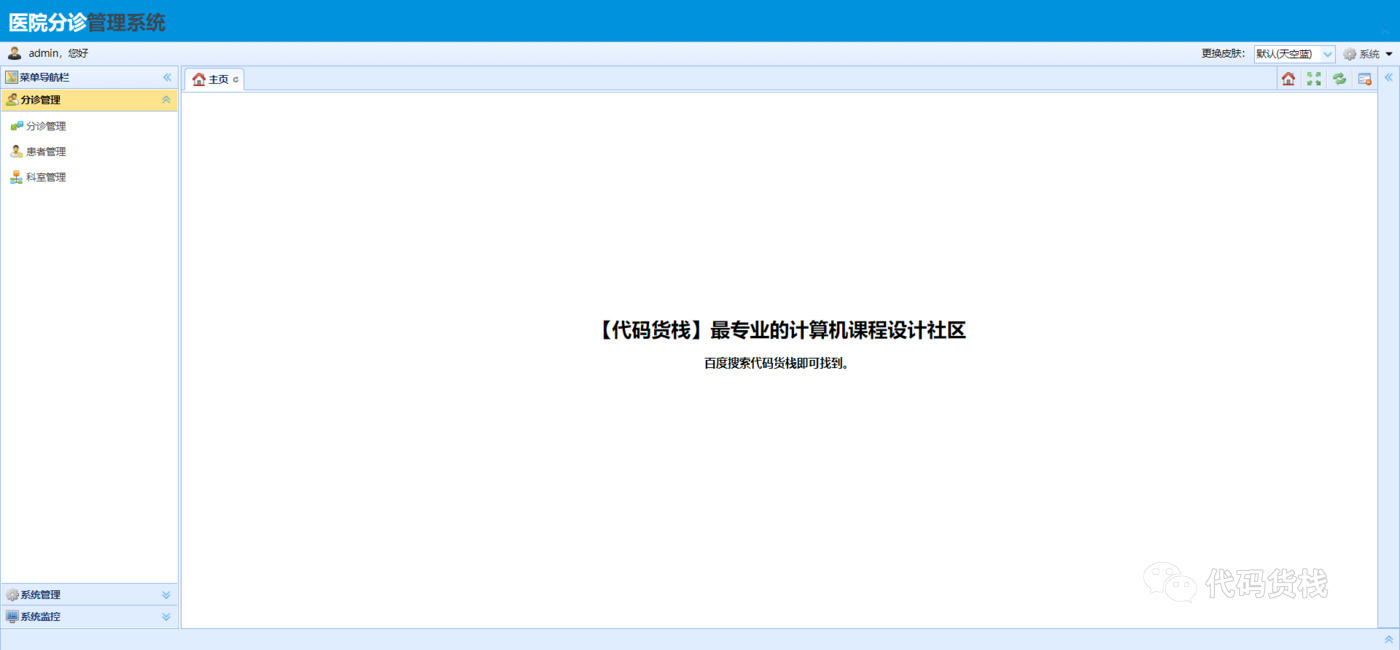Select the 主页 tab
The width and height of the screenshot is (1400, 650).
coord(214,79)
